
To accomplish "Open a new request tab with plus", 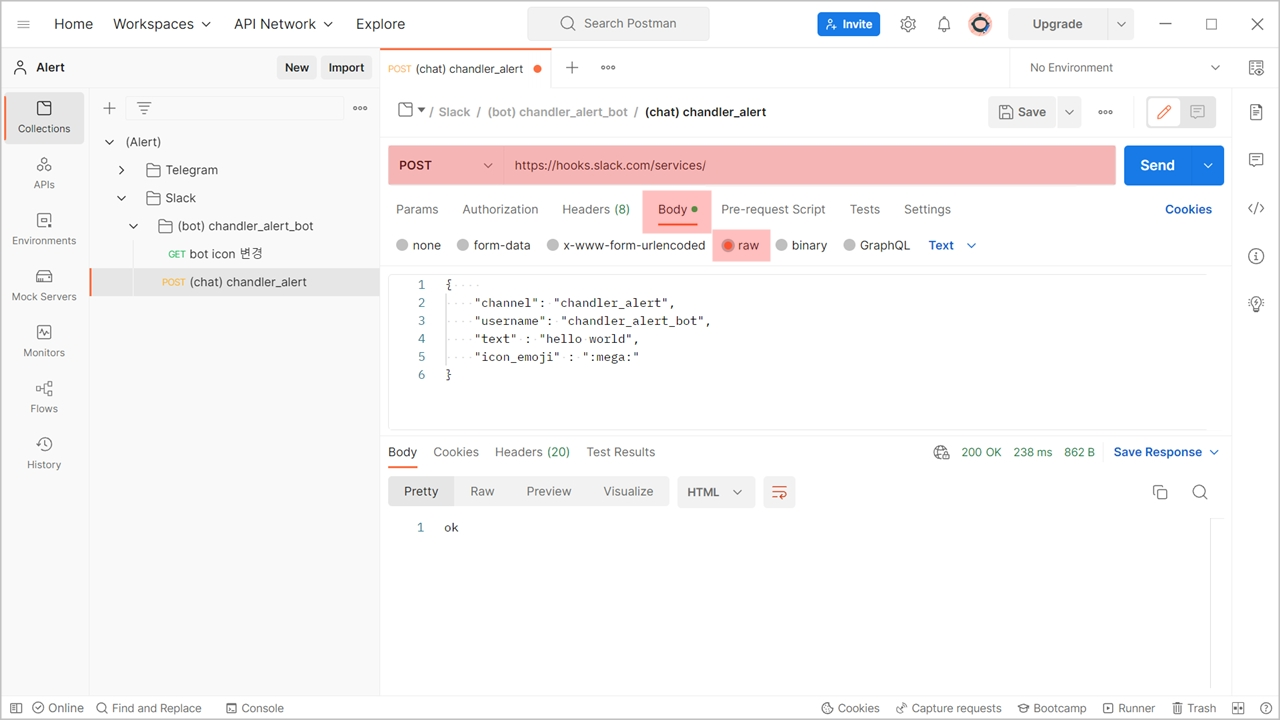I will coord(572,67).
